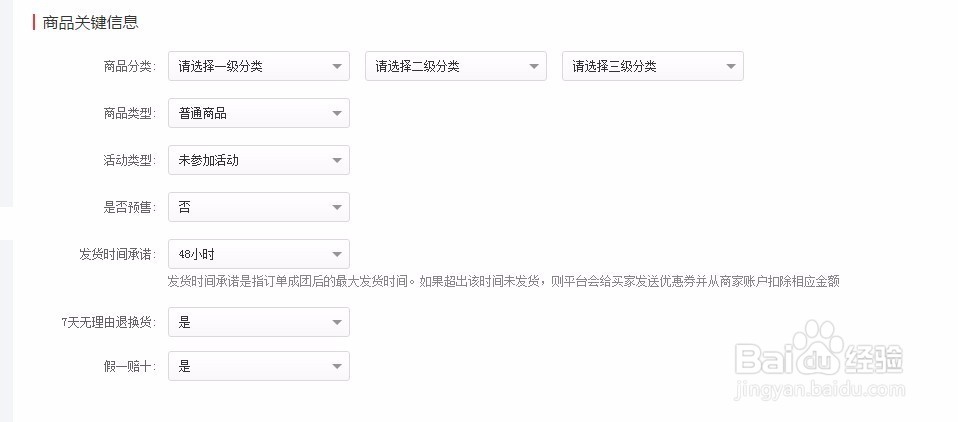The width and height of the screenshot is (958, 422).
Task: Open the 7天无理由退换货 dropdown
Action: (258, 322)
